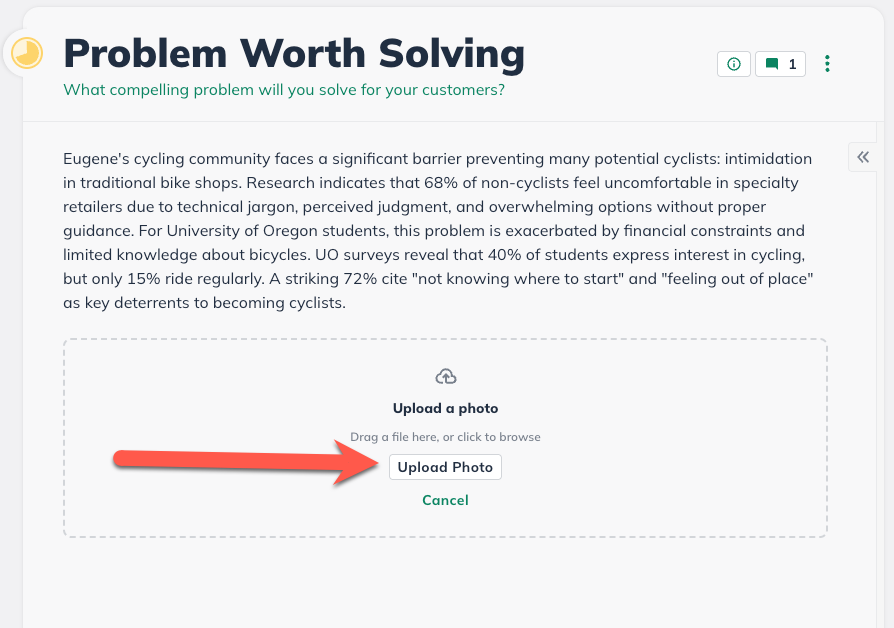
Task: Click the "Upload a photo" heading
Action: [445, 408]
